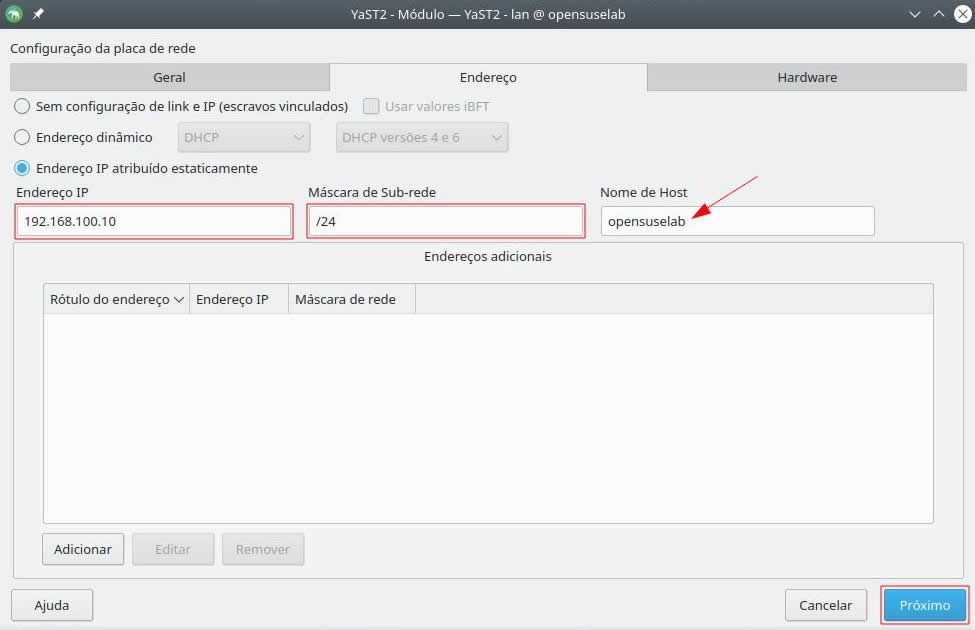This screenshot has width=975, height=630.
Task: Select the 'Endereço dinâmico' radio button
Action: click(22, 137)
